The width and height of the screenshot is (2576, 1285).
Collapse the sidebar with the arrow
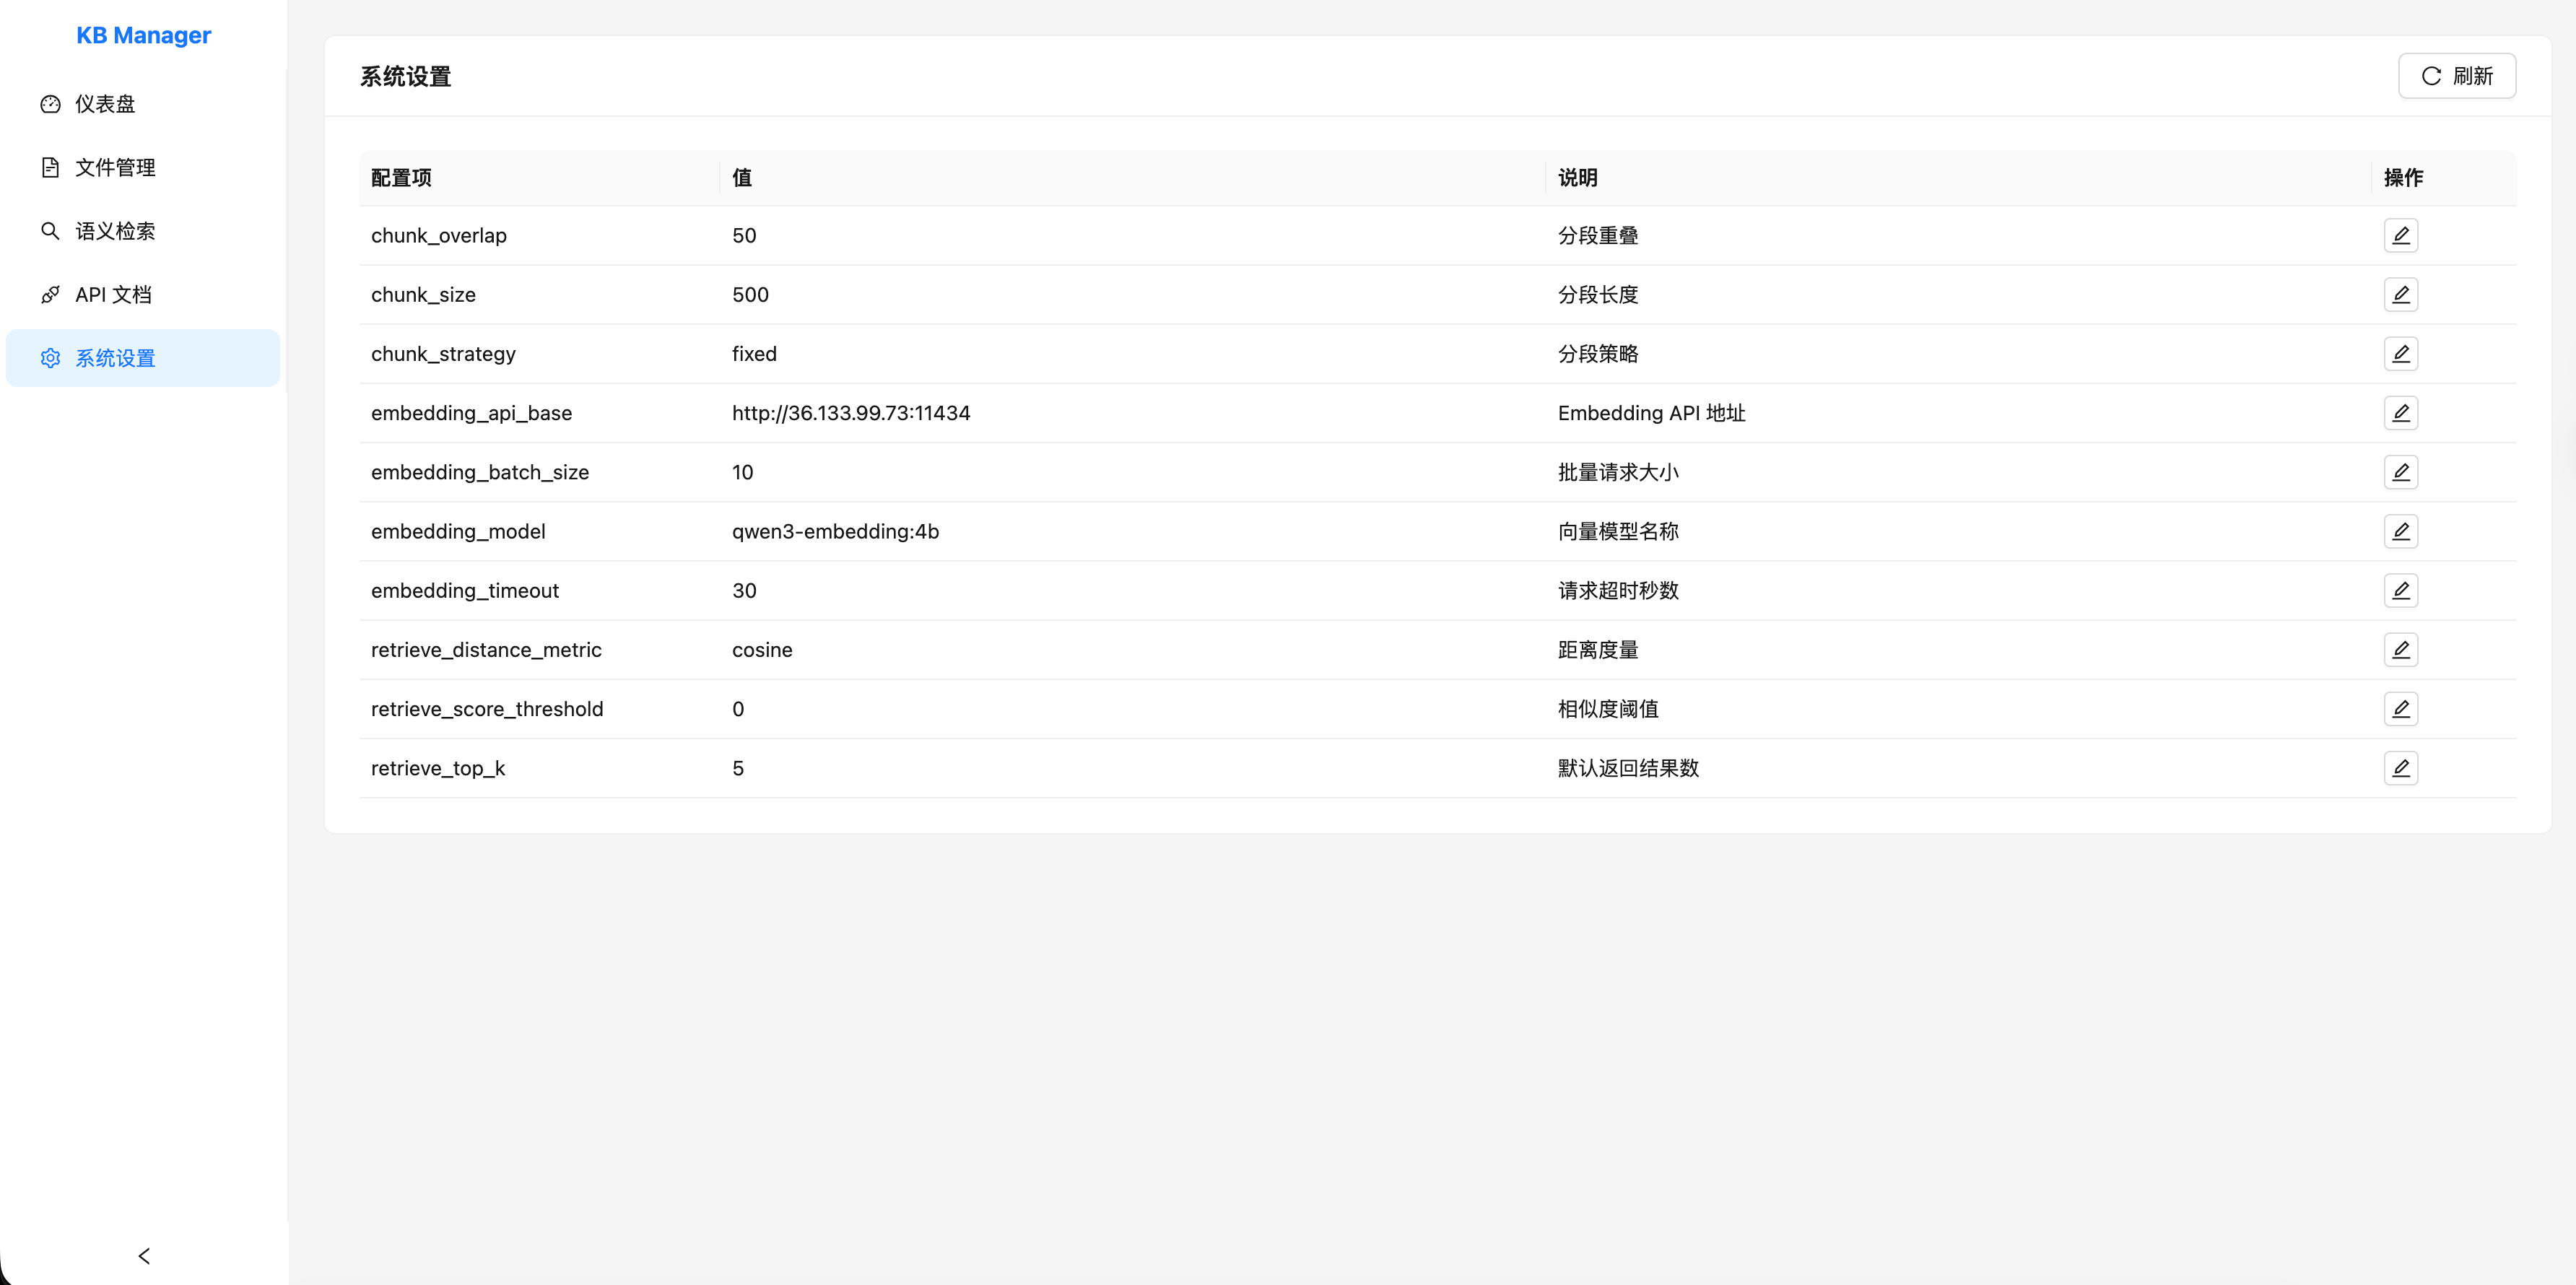144,1256
